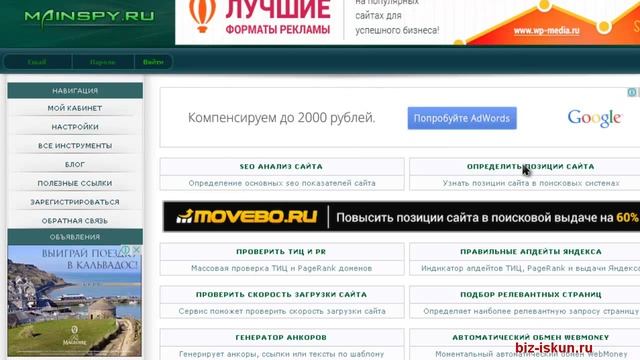Click the Навигация section header
Screen dimensions: 640x360
point(75,91)
